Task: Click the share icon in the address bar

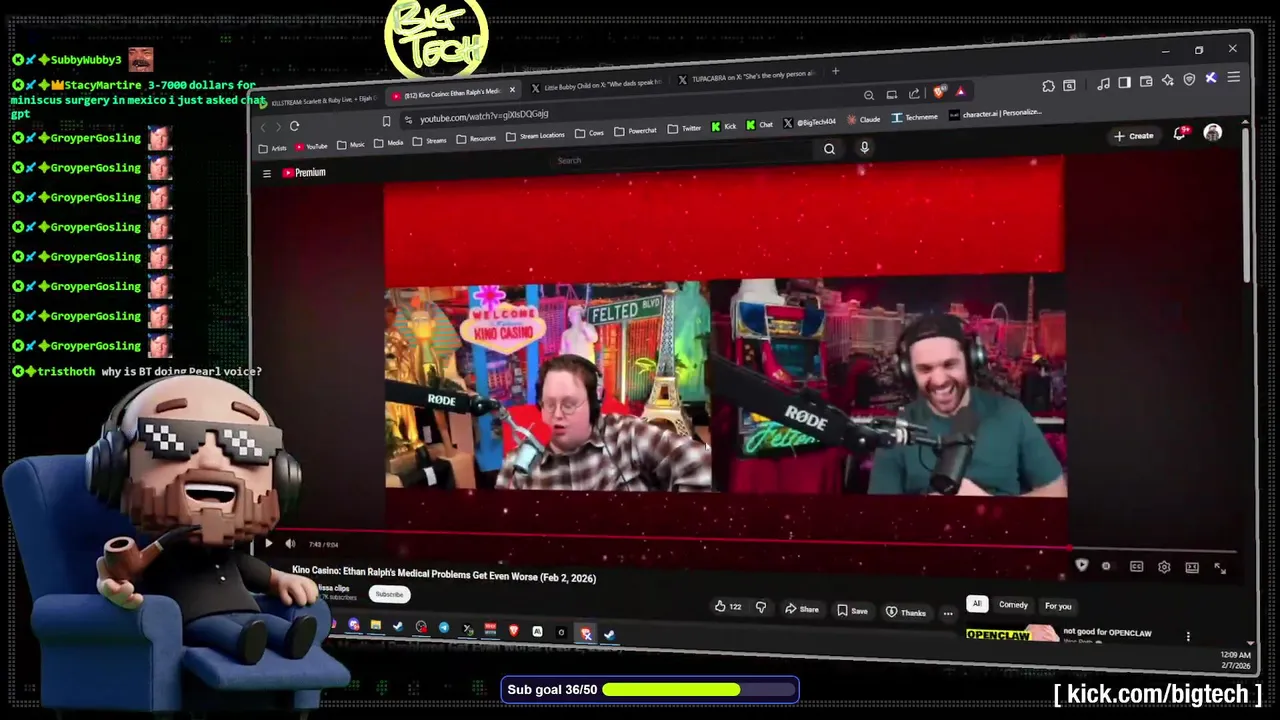Action: [x=914, y=94]
